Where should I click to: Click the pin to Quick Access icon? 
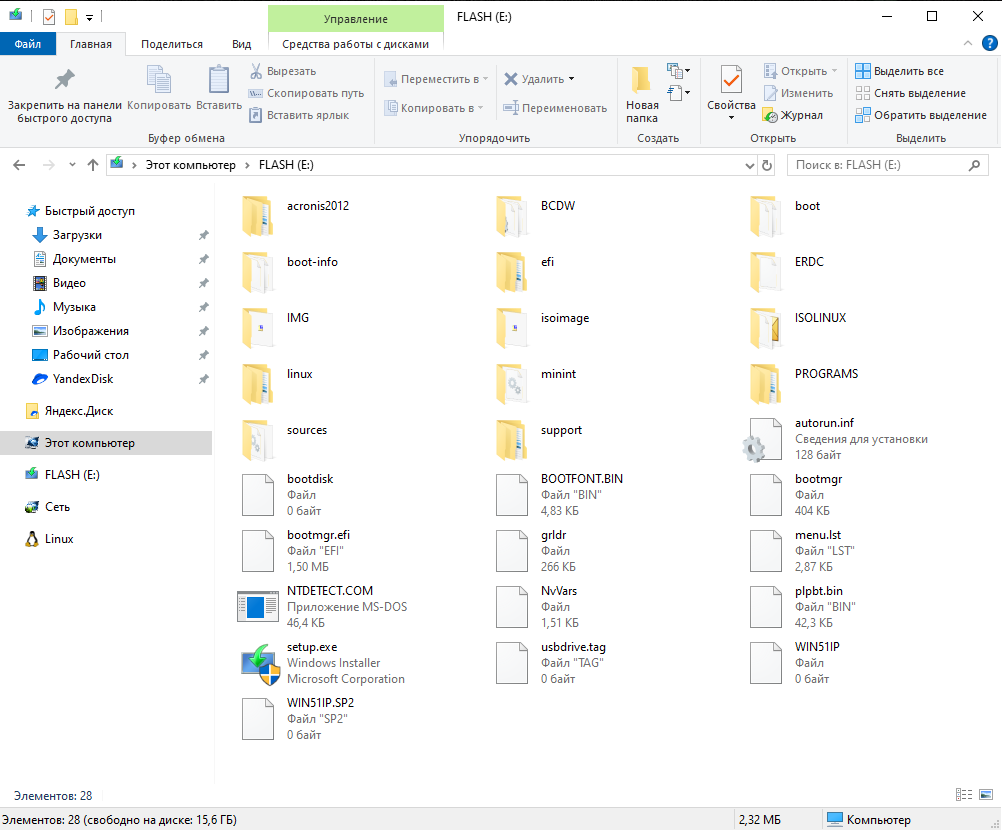64,81
